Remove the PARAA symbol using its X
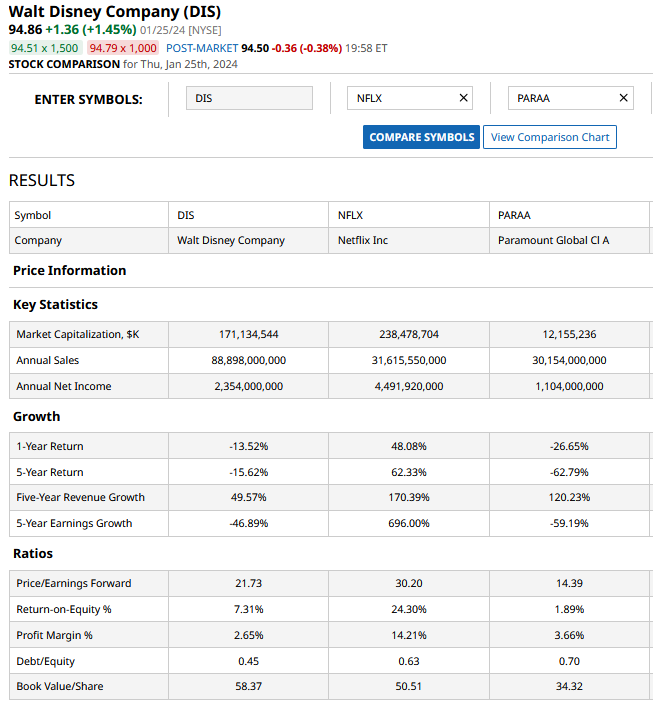This screenshot has height=702, width=653. point(624,98)
